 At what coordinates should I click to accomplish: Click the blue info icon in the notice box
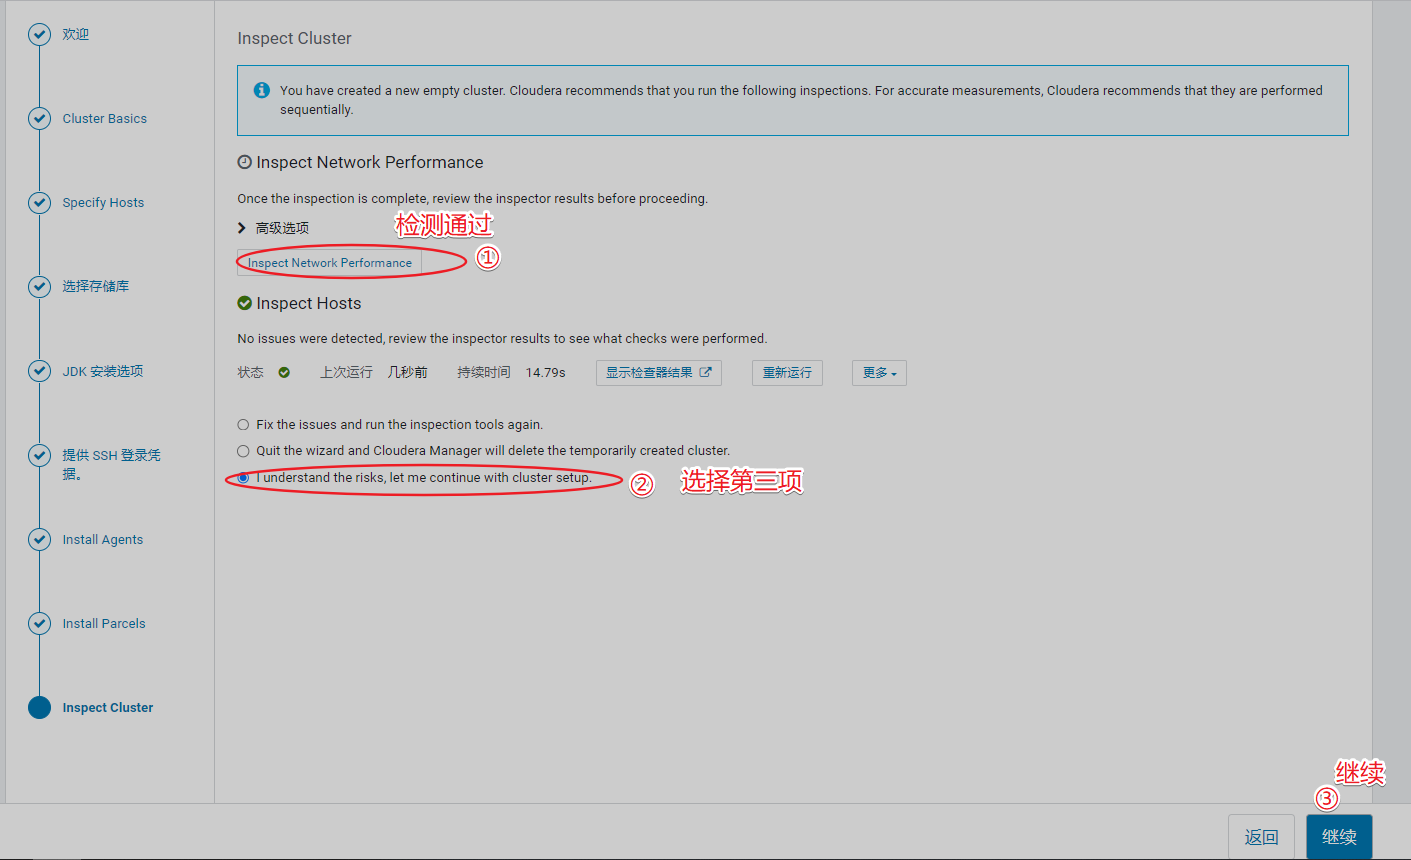pos(262,90)
